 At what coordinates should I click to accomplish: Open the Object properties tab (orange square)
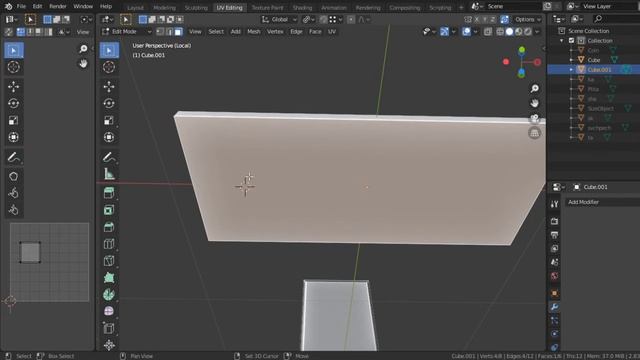tap(554, 293)
